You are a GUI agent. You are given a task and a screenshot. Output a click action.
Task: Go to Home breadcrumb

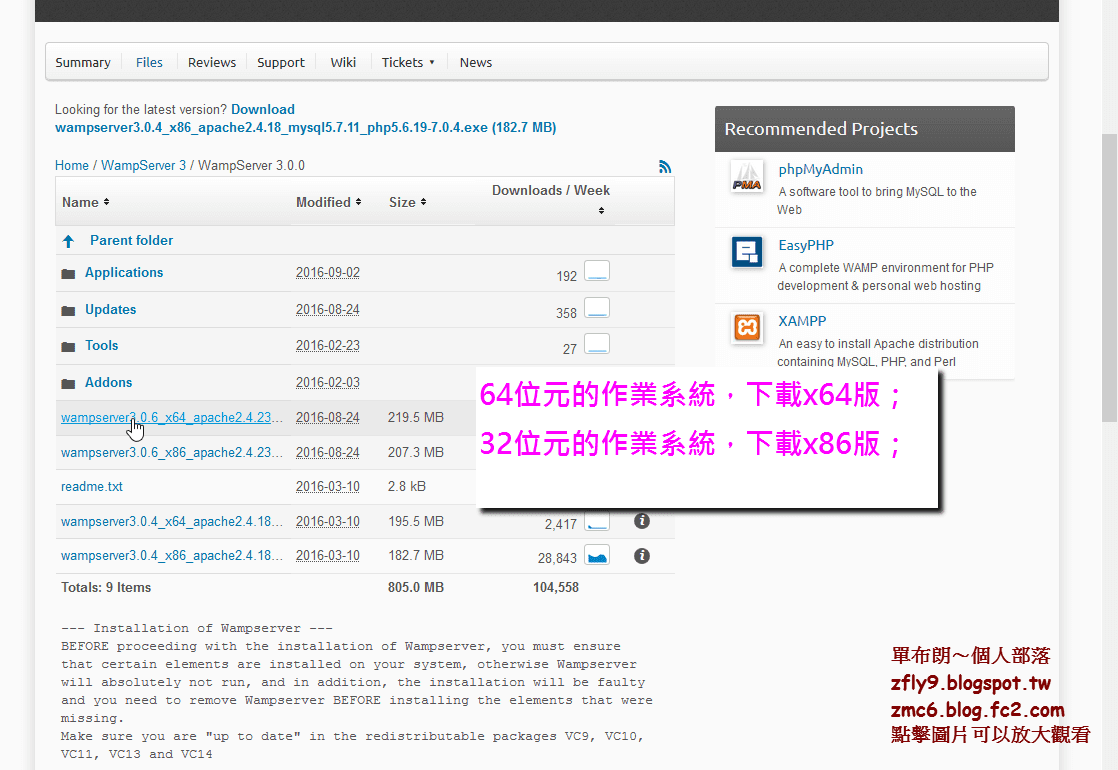(72, 165)
